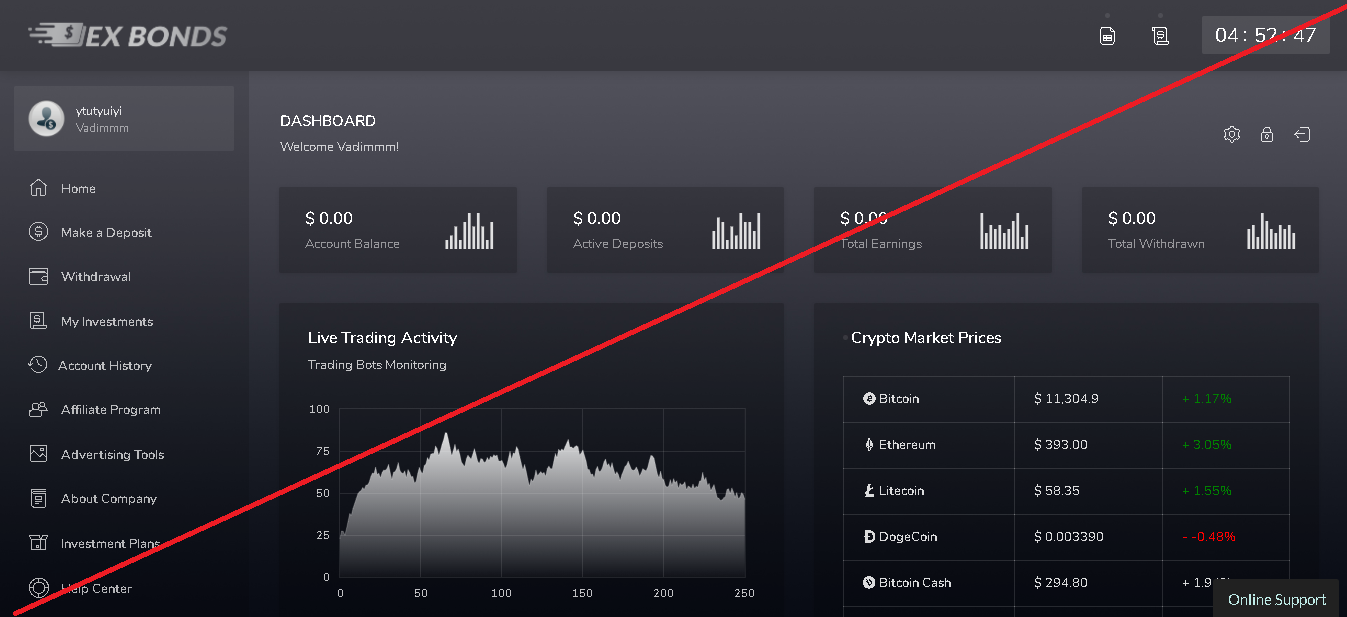
Task: Click Bitcoin price $ 11,304.9
Action: pyautogui.click(x=1067, y=399)
